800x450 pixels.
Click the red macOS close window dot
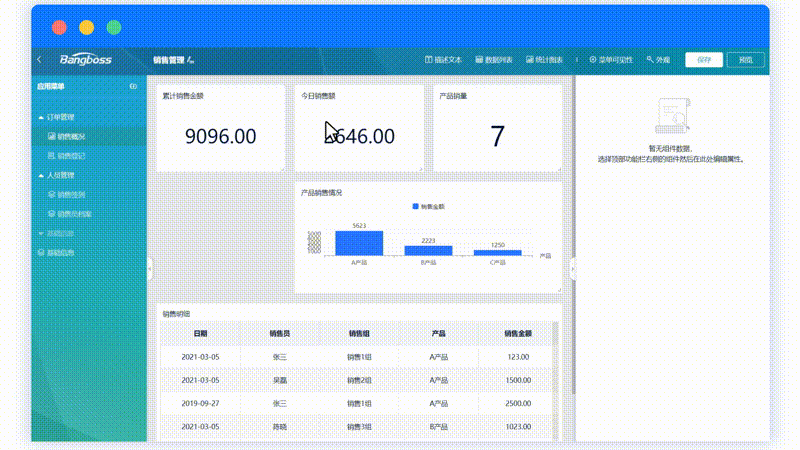point(59,27)
